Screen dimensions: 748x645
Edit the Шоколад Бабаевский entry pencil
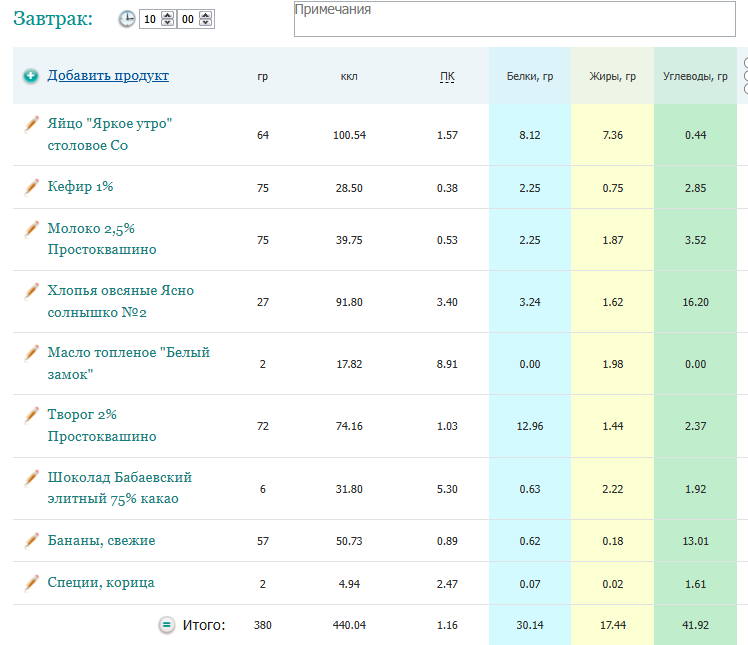coord(31,478)
